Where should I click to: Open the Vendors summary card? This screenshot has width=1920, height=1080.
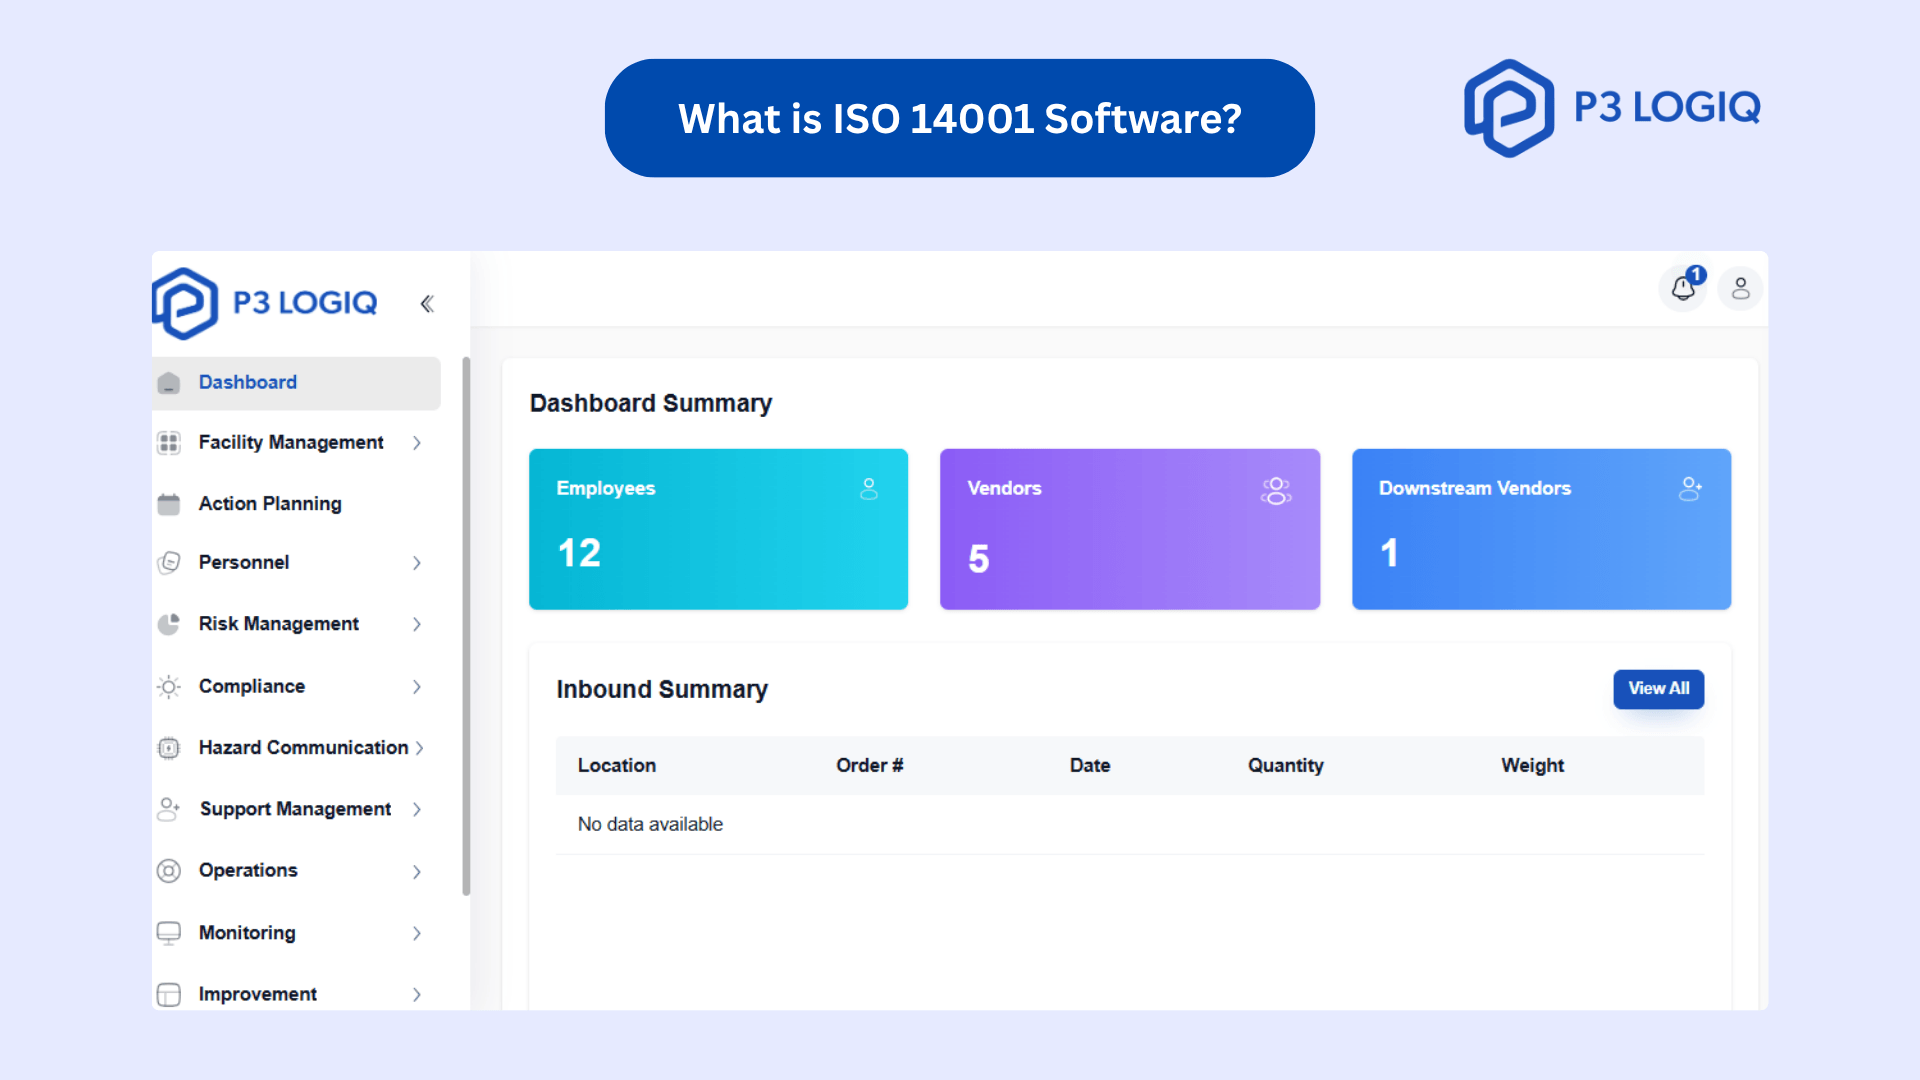pyautogui.click(x=1130, y=529)
